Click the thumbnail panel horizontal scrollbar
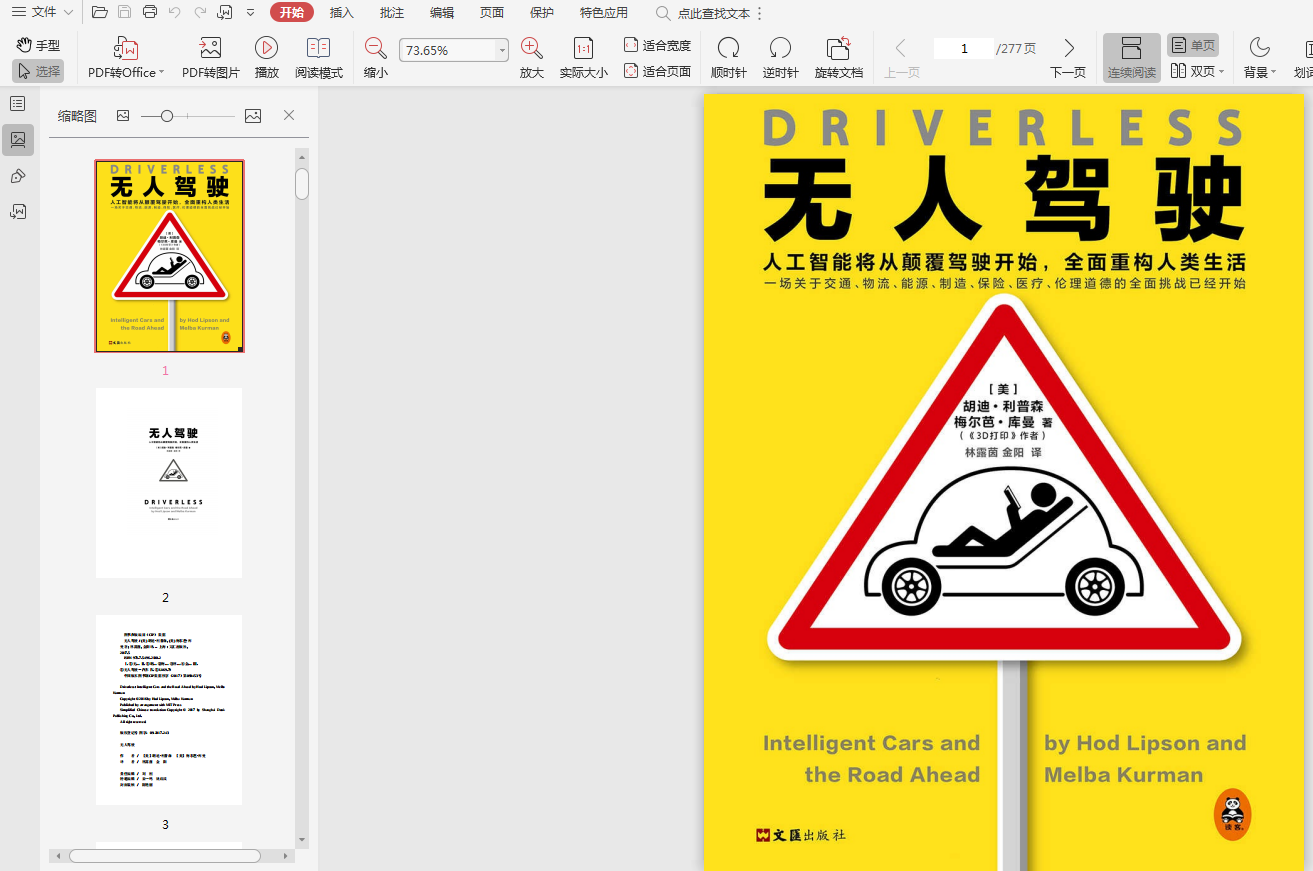 pyautogui.click(x=165, y=856)
